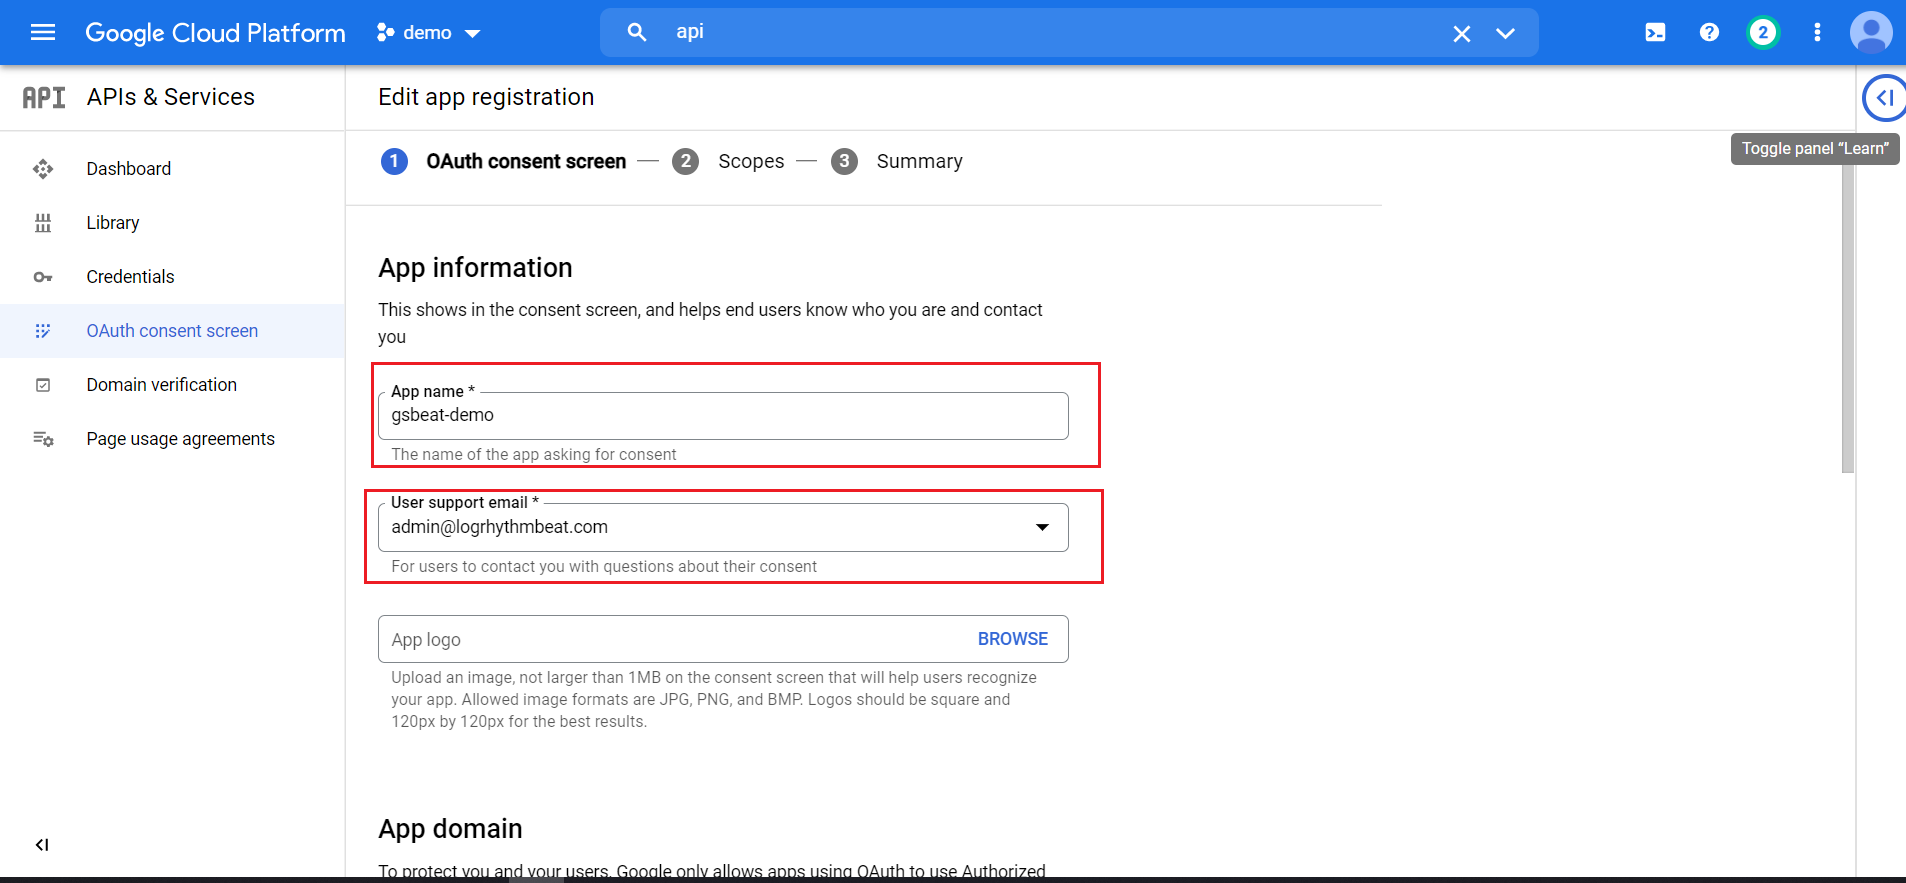Collapse the left navigation sidebar
Viewport: 1906px width, 883px height.
click(x=42, y=845)
